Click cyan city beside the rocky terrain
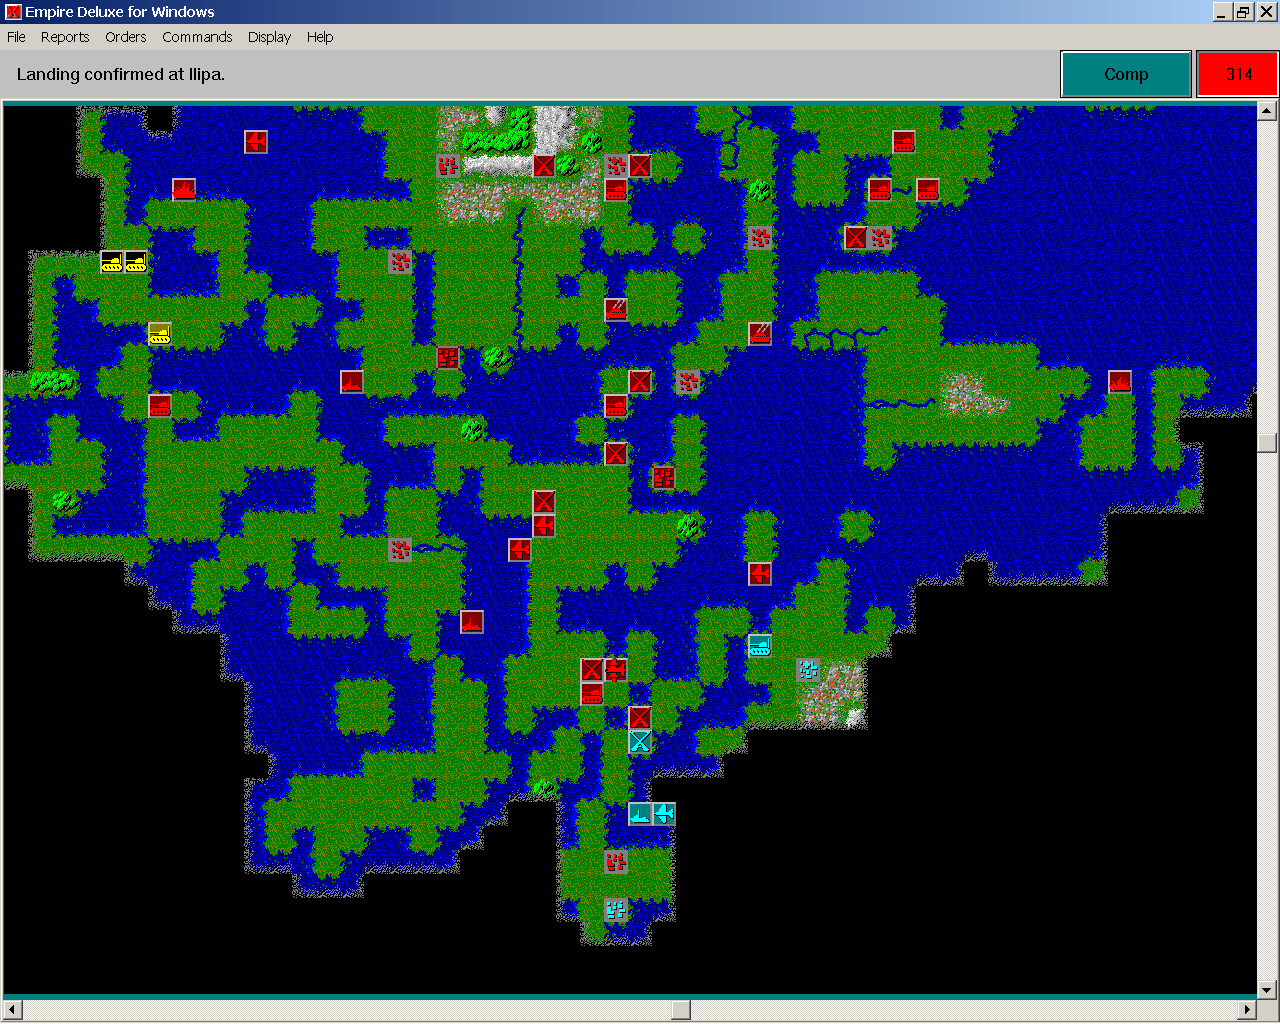 coord(808,670)
